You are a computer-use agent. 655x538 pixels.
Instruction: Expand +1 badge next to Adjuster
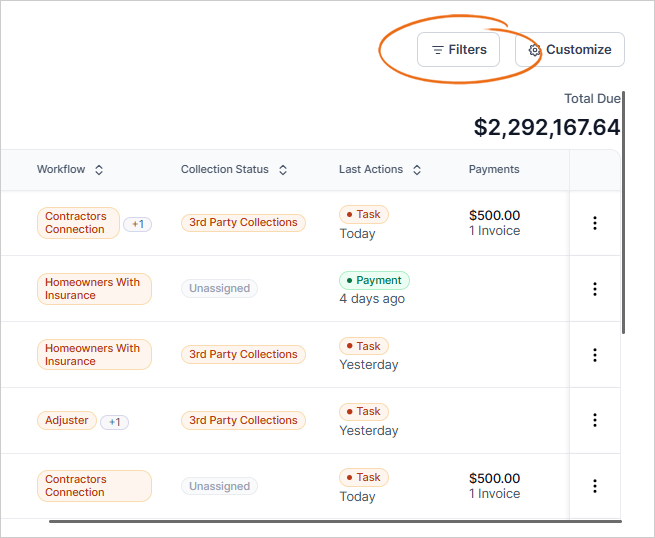(114, 422)
